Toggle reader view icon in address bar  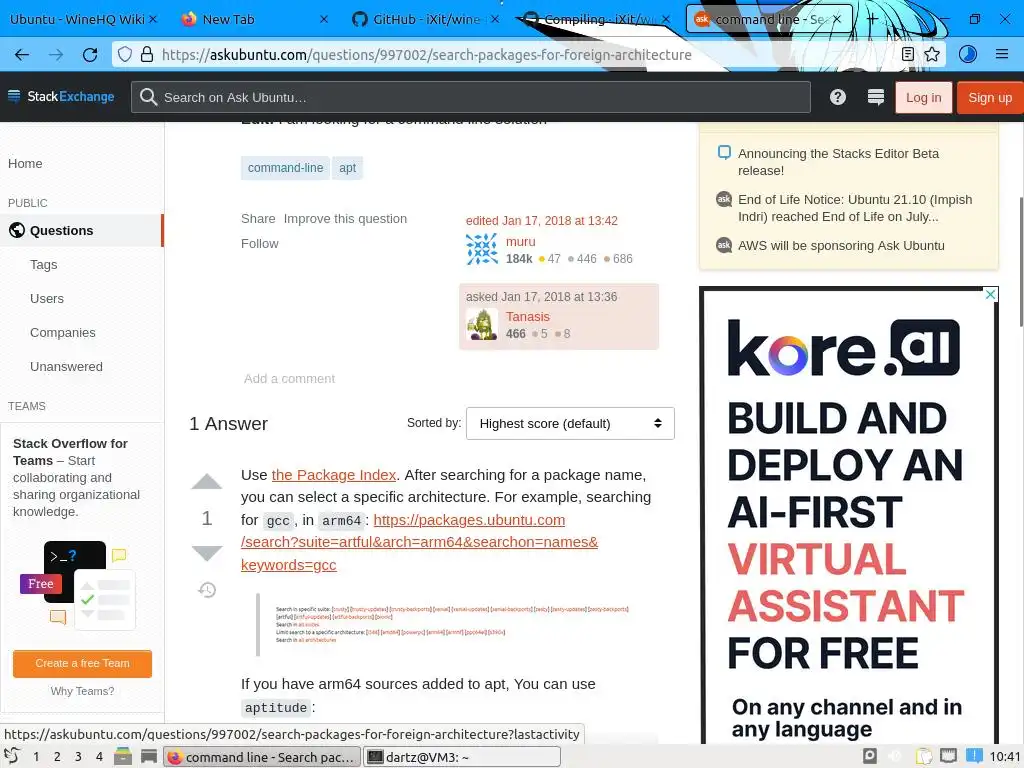click(908, 54)
